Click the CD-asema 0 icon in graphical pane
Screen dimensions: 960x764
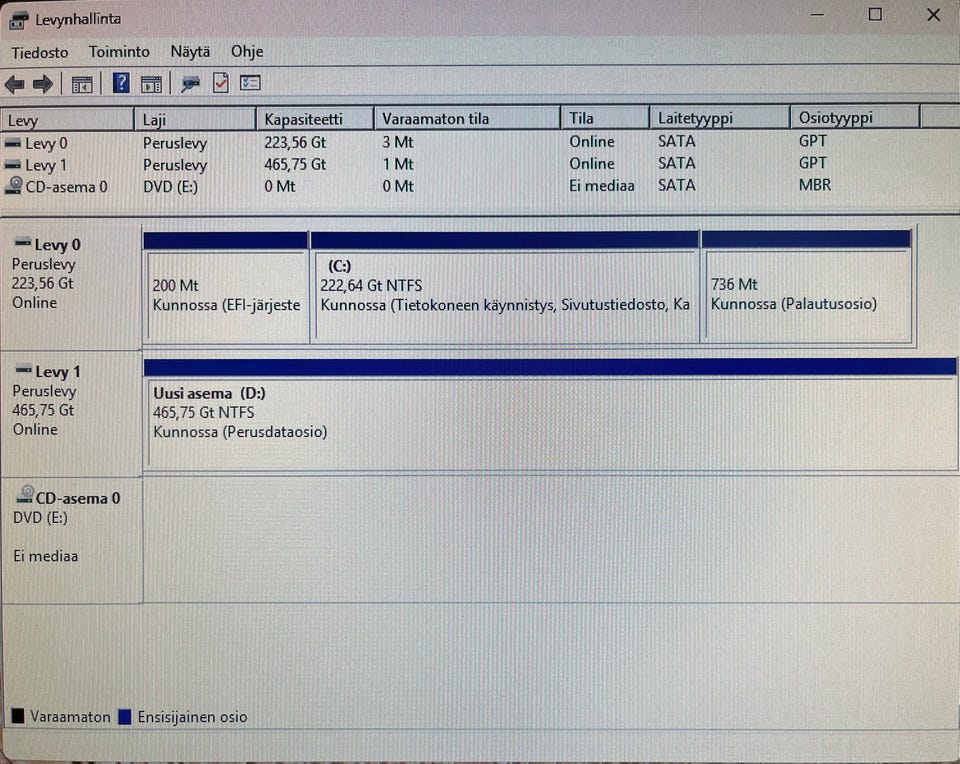click(24, 495)
